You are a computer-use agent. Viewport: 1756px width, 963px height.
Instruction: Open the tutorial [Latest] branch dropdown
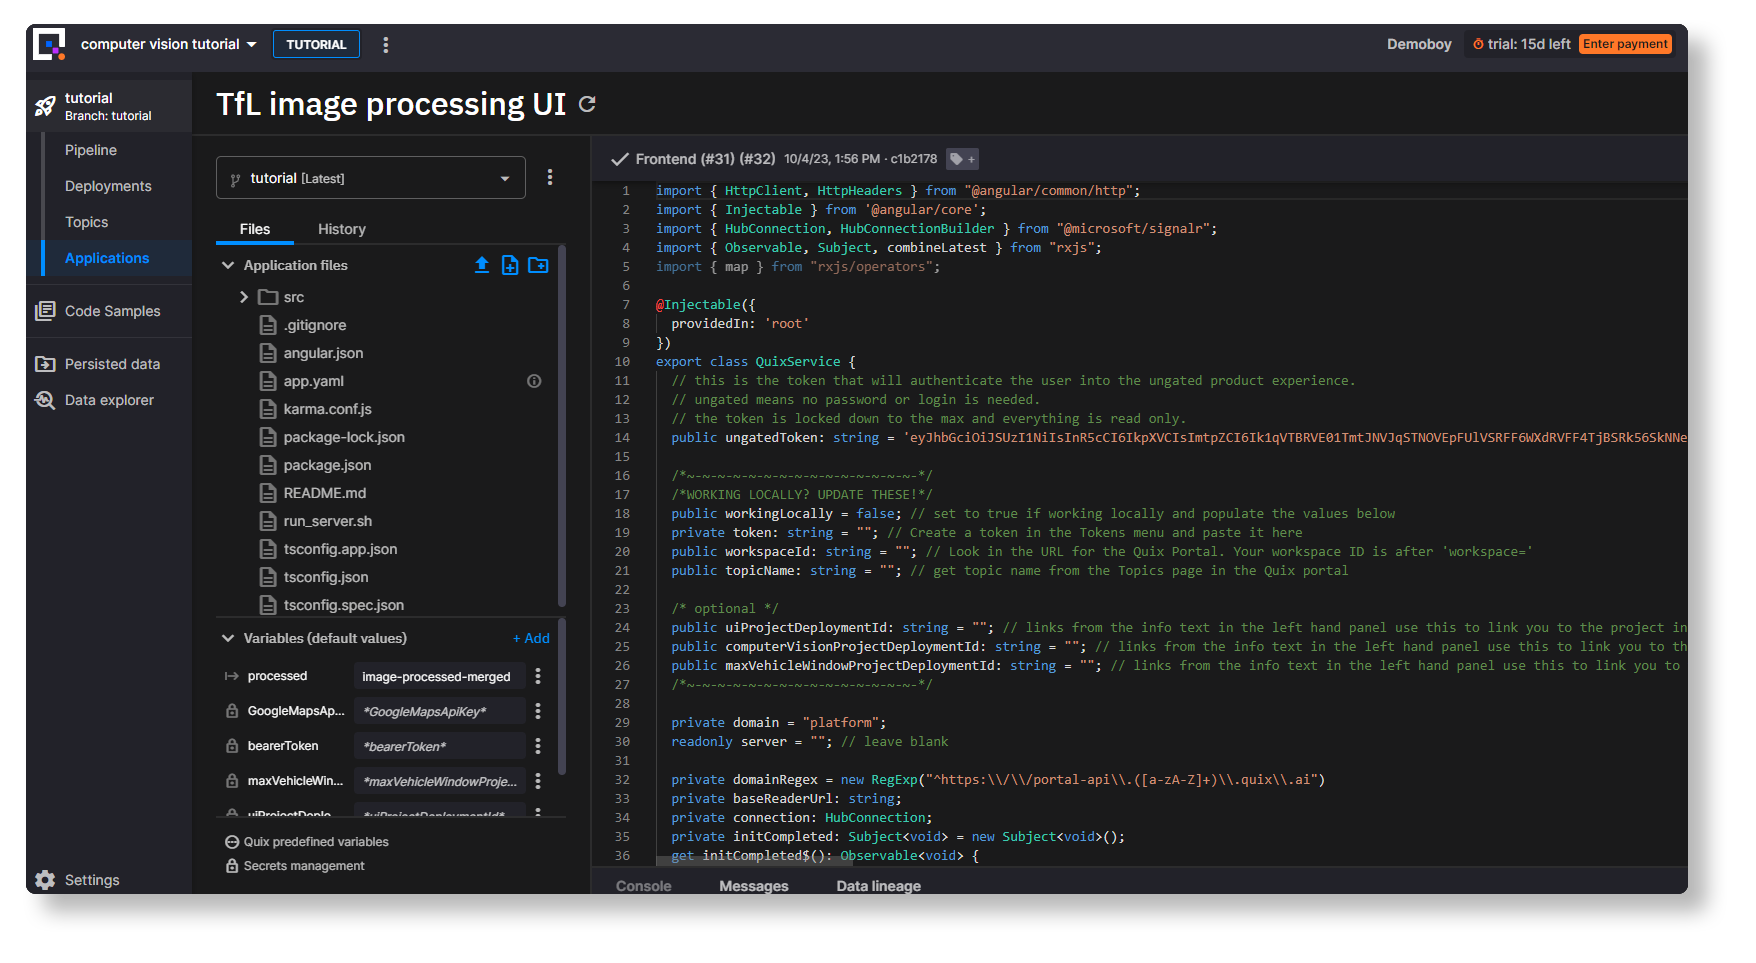coord(370,177)
